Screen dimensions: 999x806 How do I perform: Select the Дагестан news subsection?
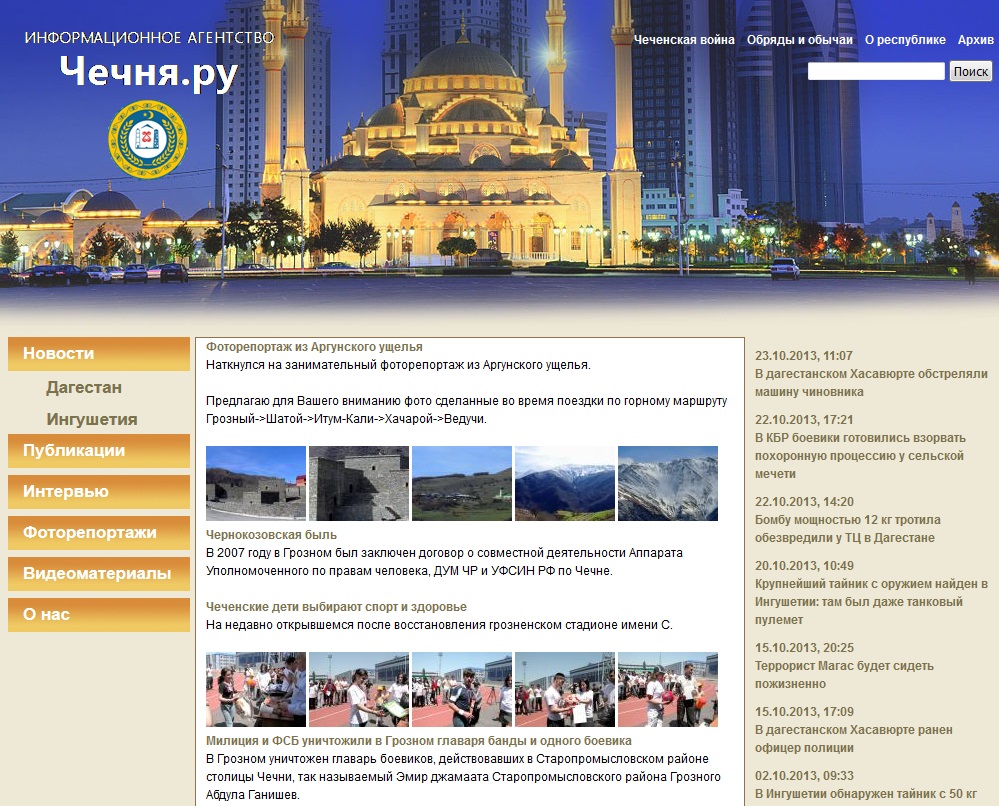click(83, 387)
